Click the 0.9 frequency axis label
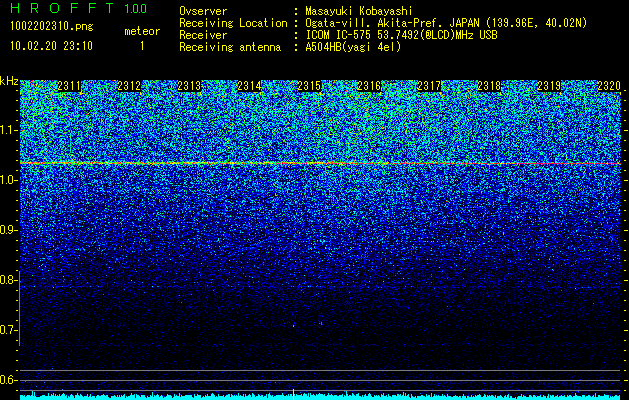This screenshot has height=400, width=629. (9, 230)
